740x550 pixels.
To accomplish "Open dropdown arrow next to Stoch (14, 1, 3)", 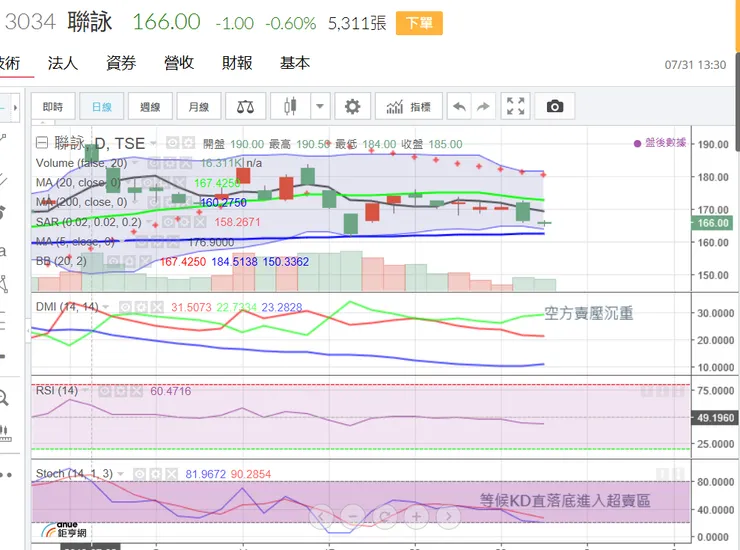I will pos(121,474).
